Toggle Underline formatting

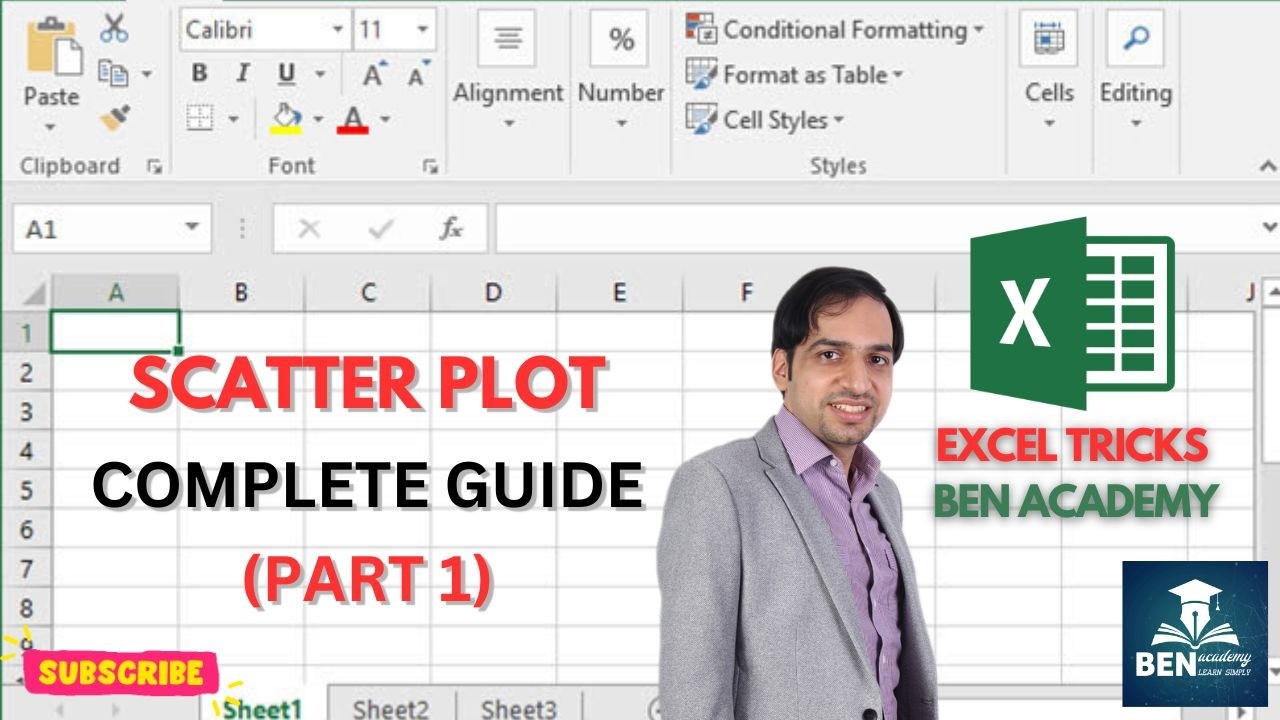(x=287, y=74)
